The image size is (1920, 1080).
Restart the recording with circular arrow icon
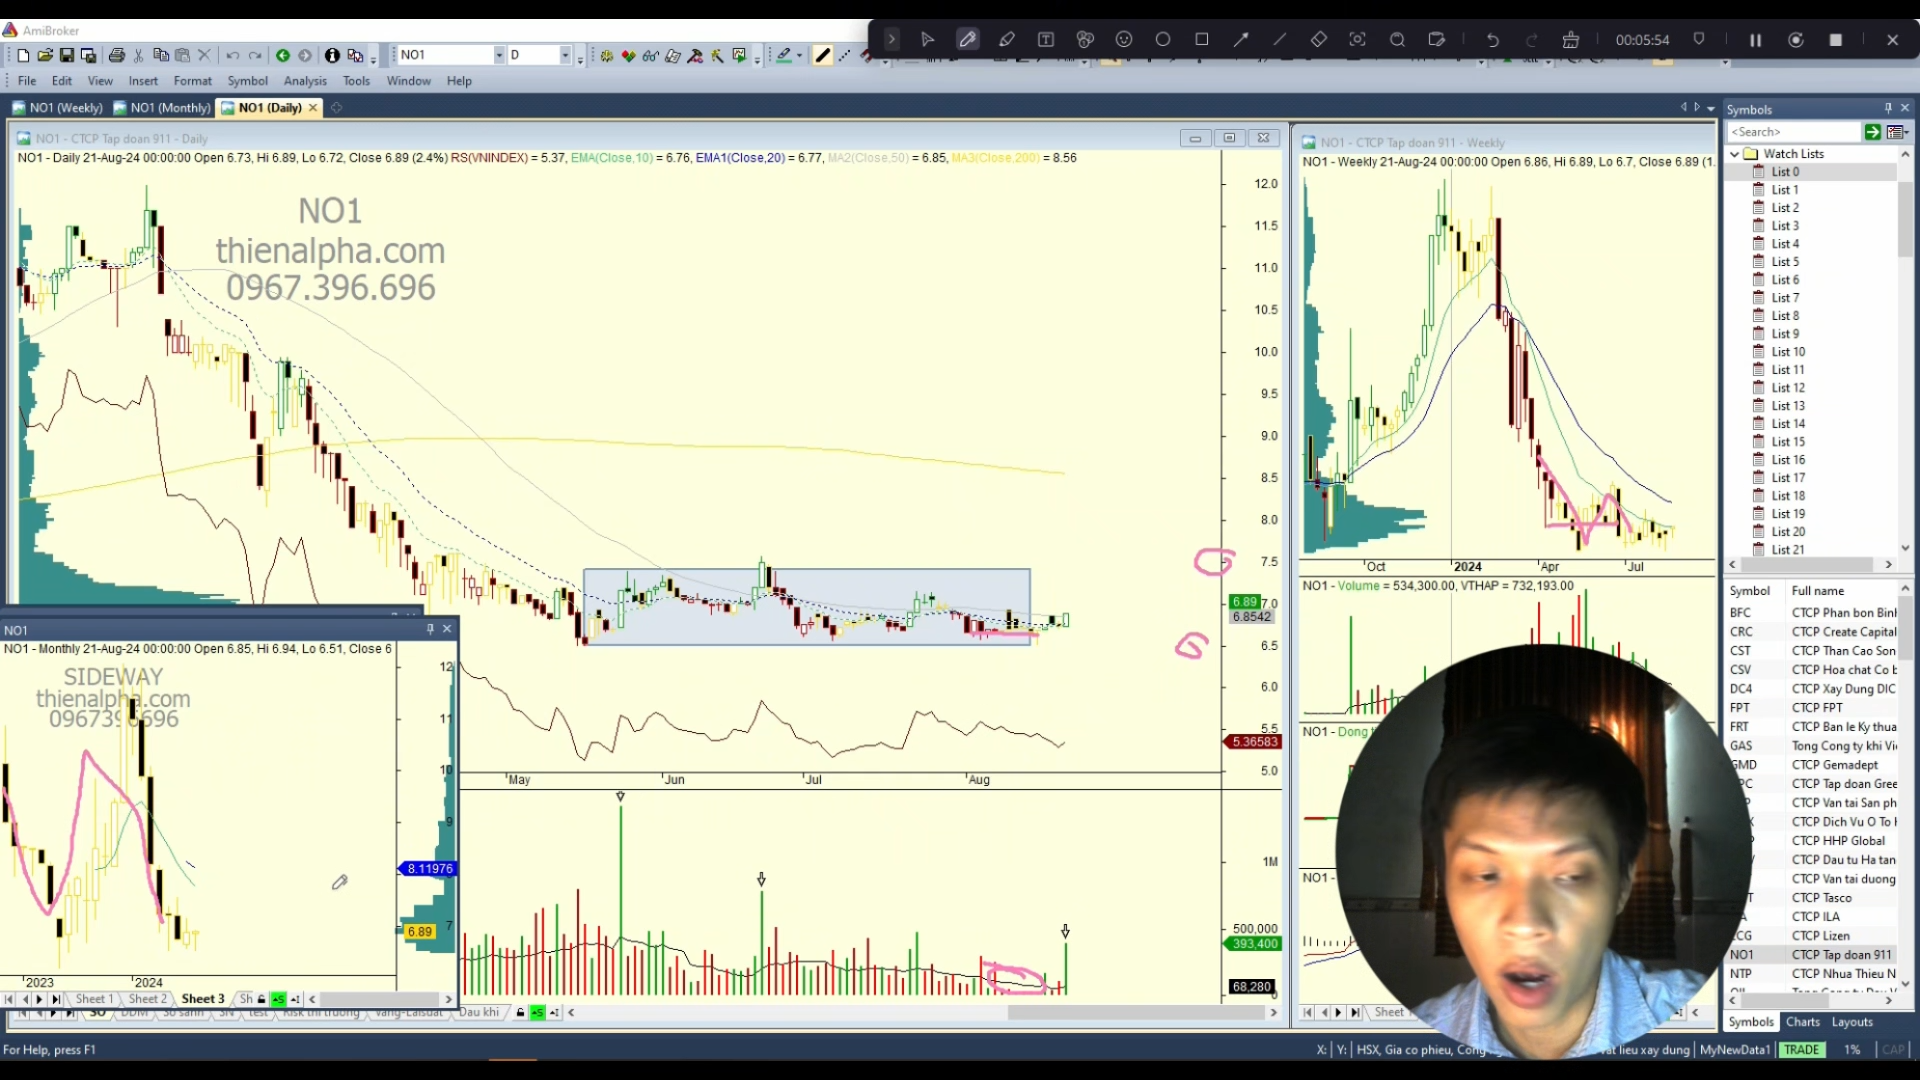click(1796, 40)
